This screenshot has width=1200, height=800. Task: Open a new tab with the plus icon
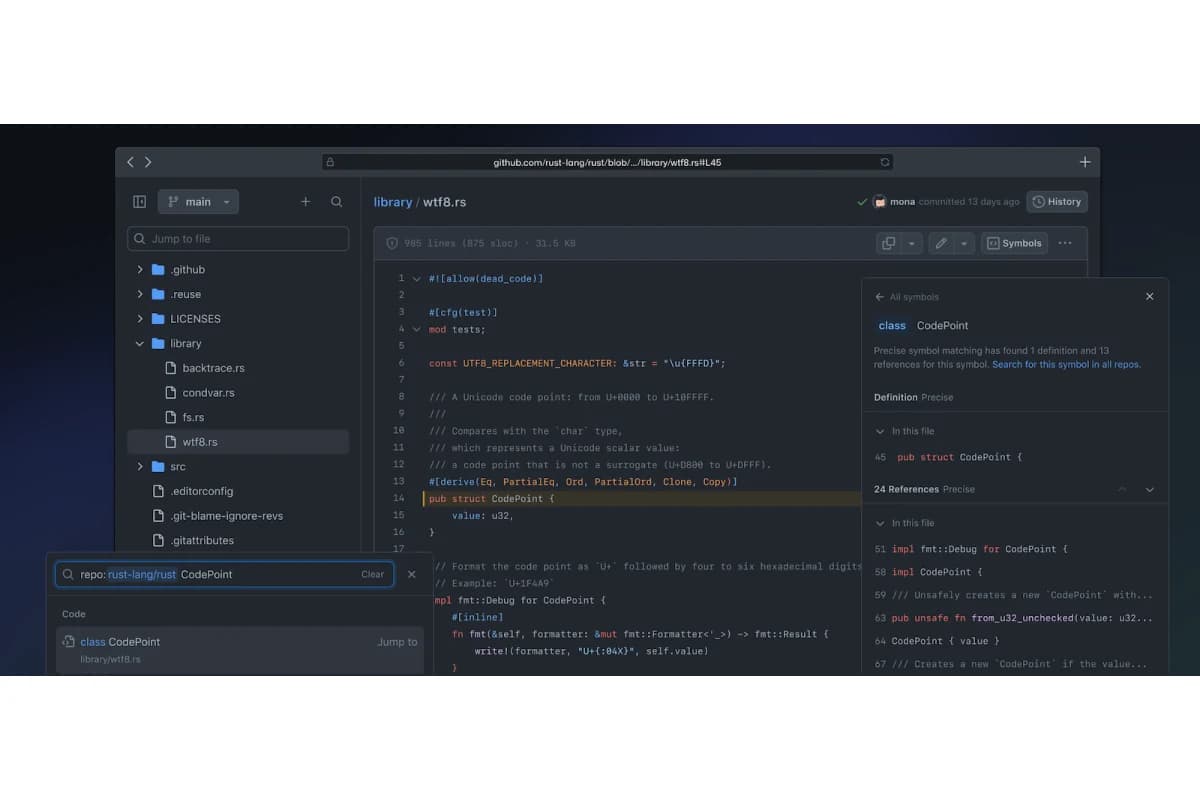click(x=1085, y=162)
